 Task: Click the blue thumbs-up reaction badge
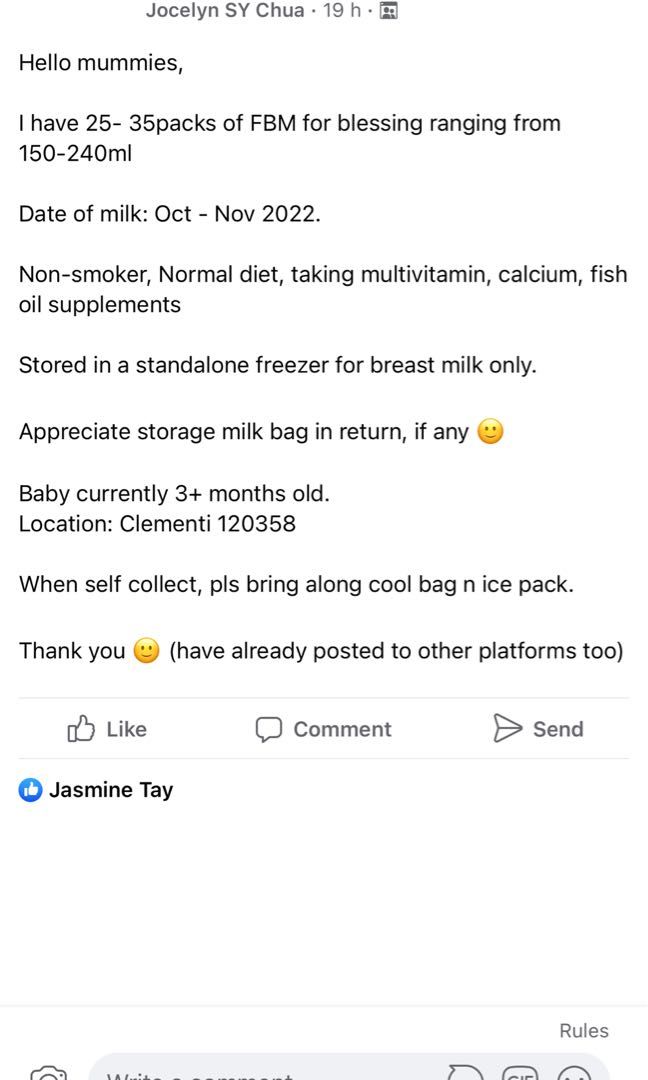(31, 789)
